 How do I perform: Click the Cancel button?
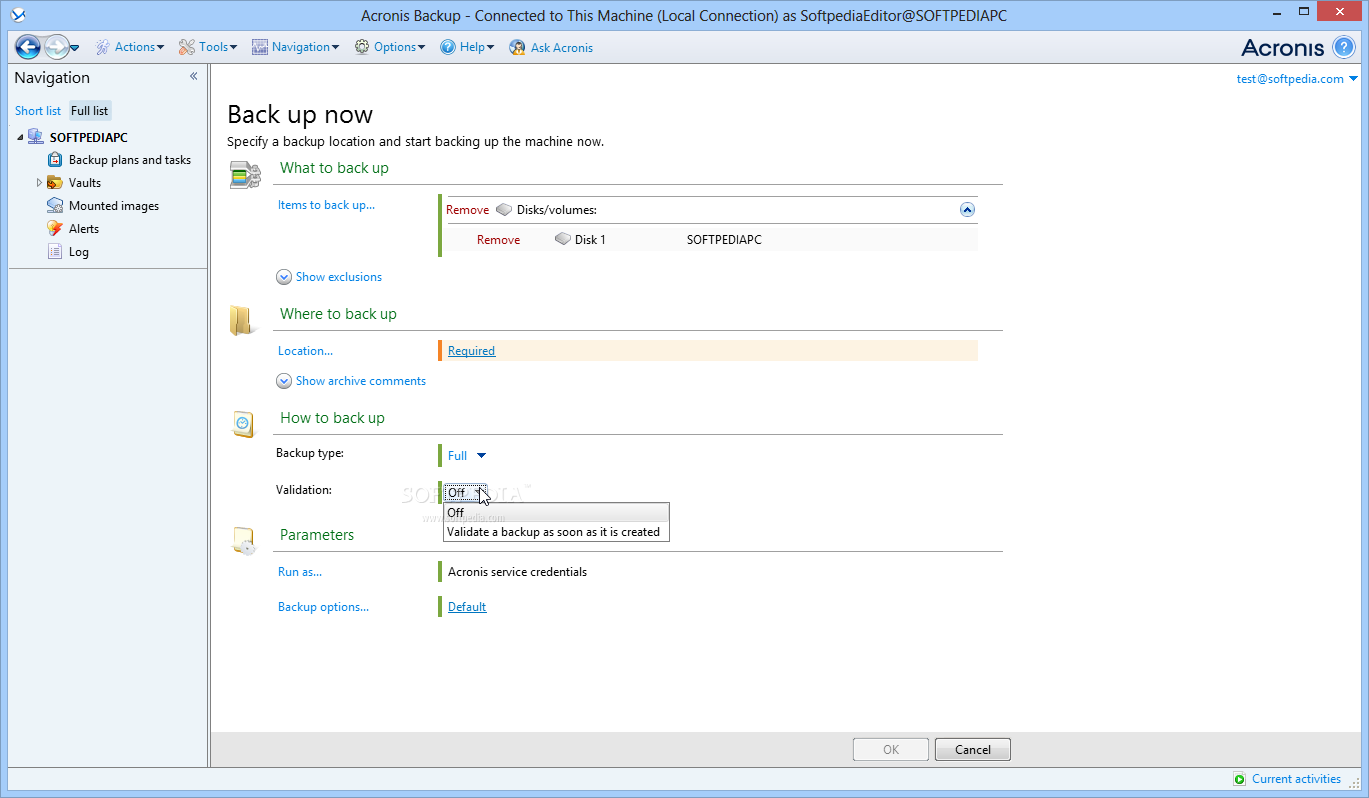click(973, 750)
